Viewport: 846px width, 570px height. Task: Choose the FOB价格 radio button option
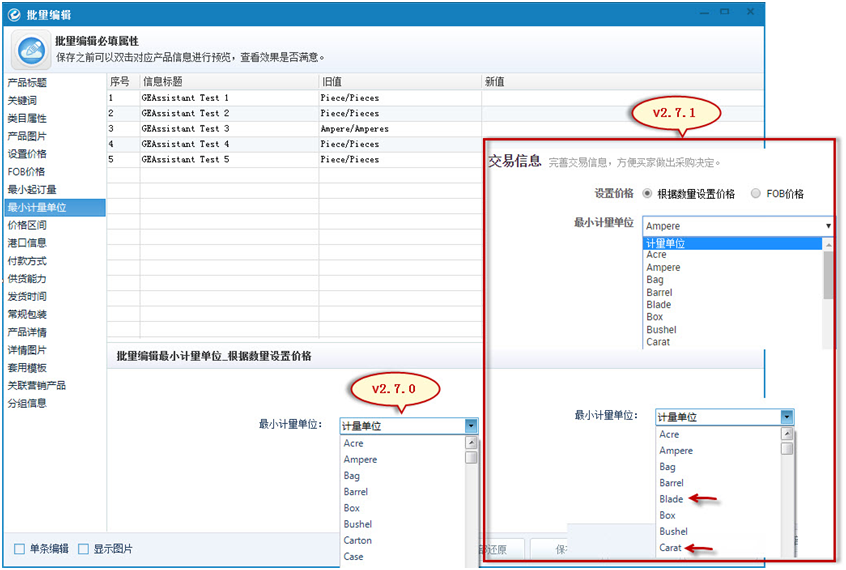coord(755,194)
